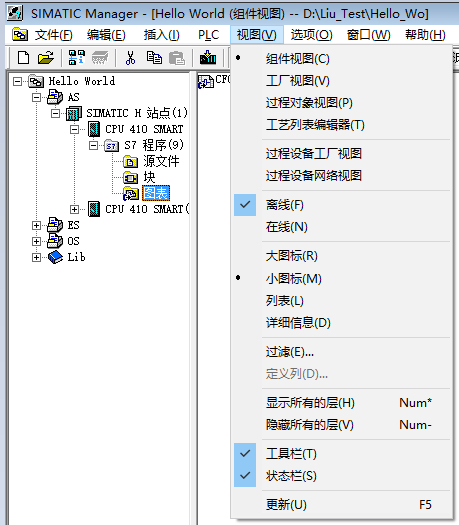Click the first CPU 410 SMART icon
The image size is (459, 525).
(94, 129)
